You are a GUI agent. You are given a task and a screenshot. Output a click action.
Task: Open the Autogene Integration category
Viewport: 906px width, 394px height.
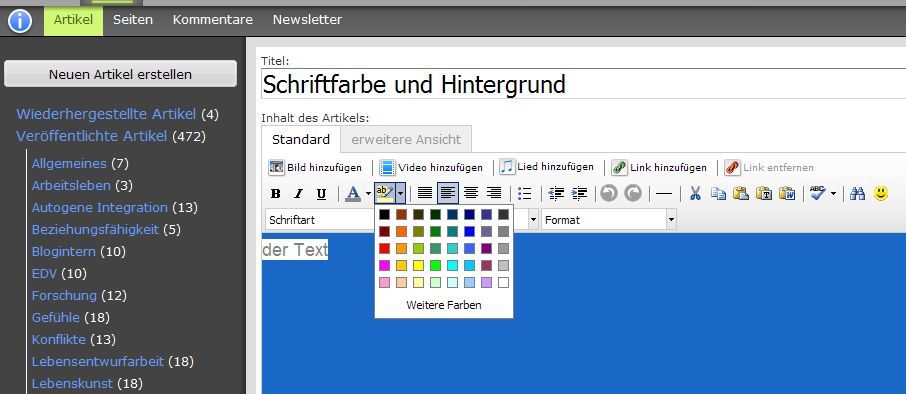pos(99,207)
